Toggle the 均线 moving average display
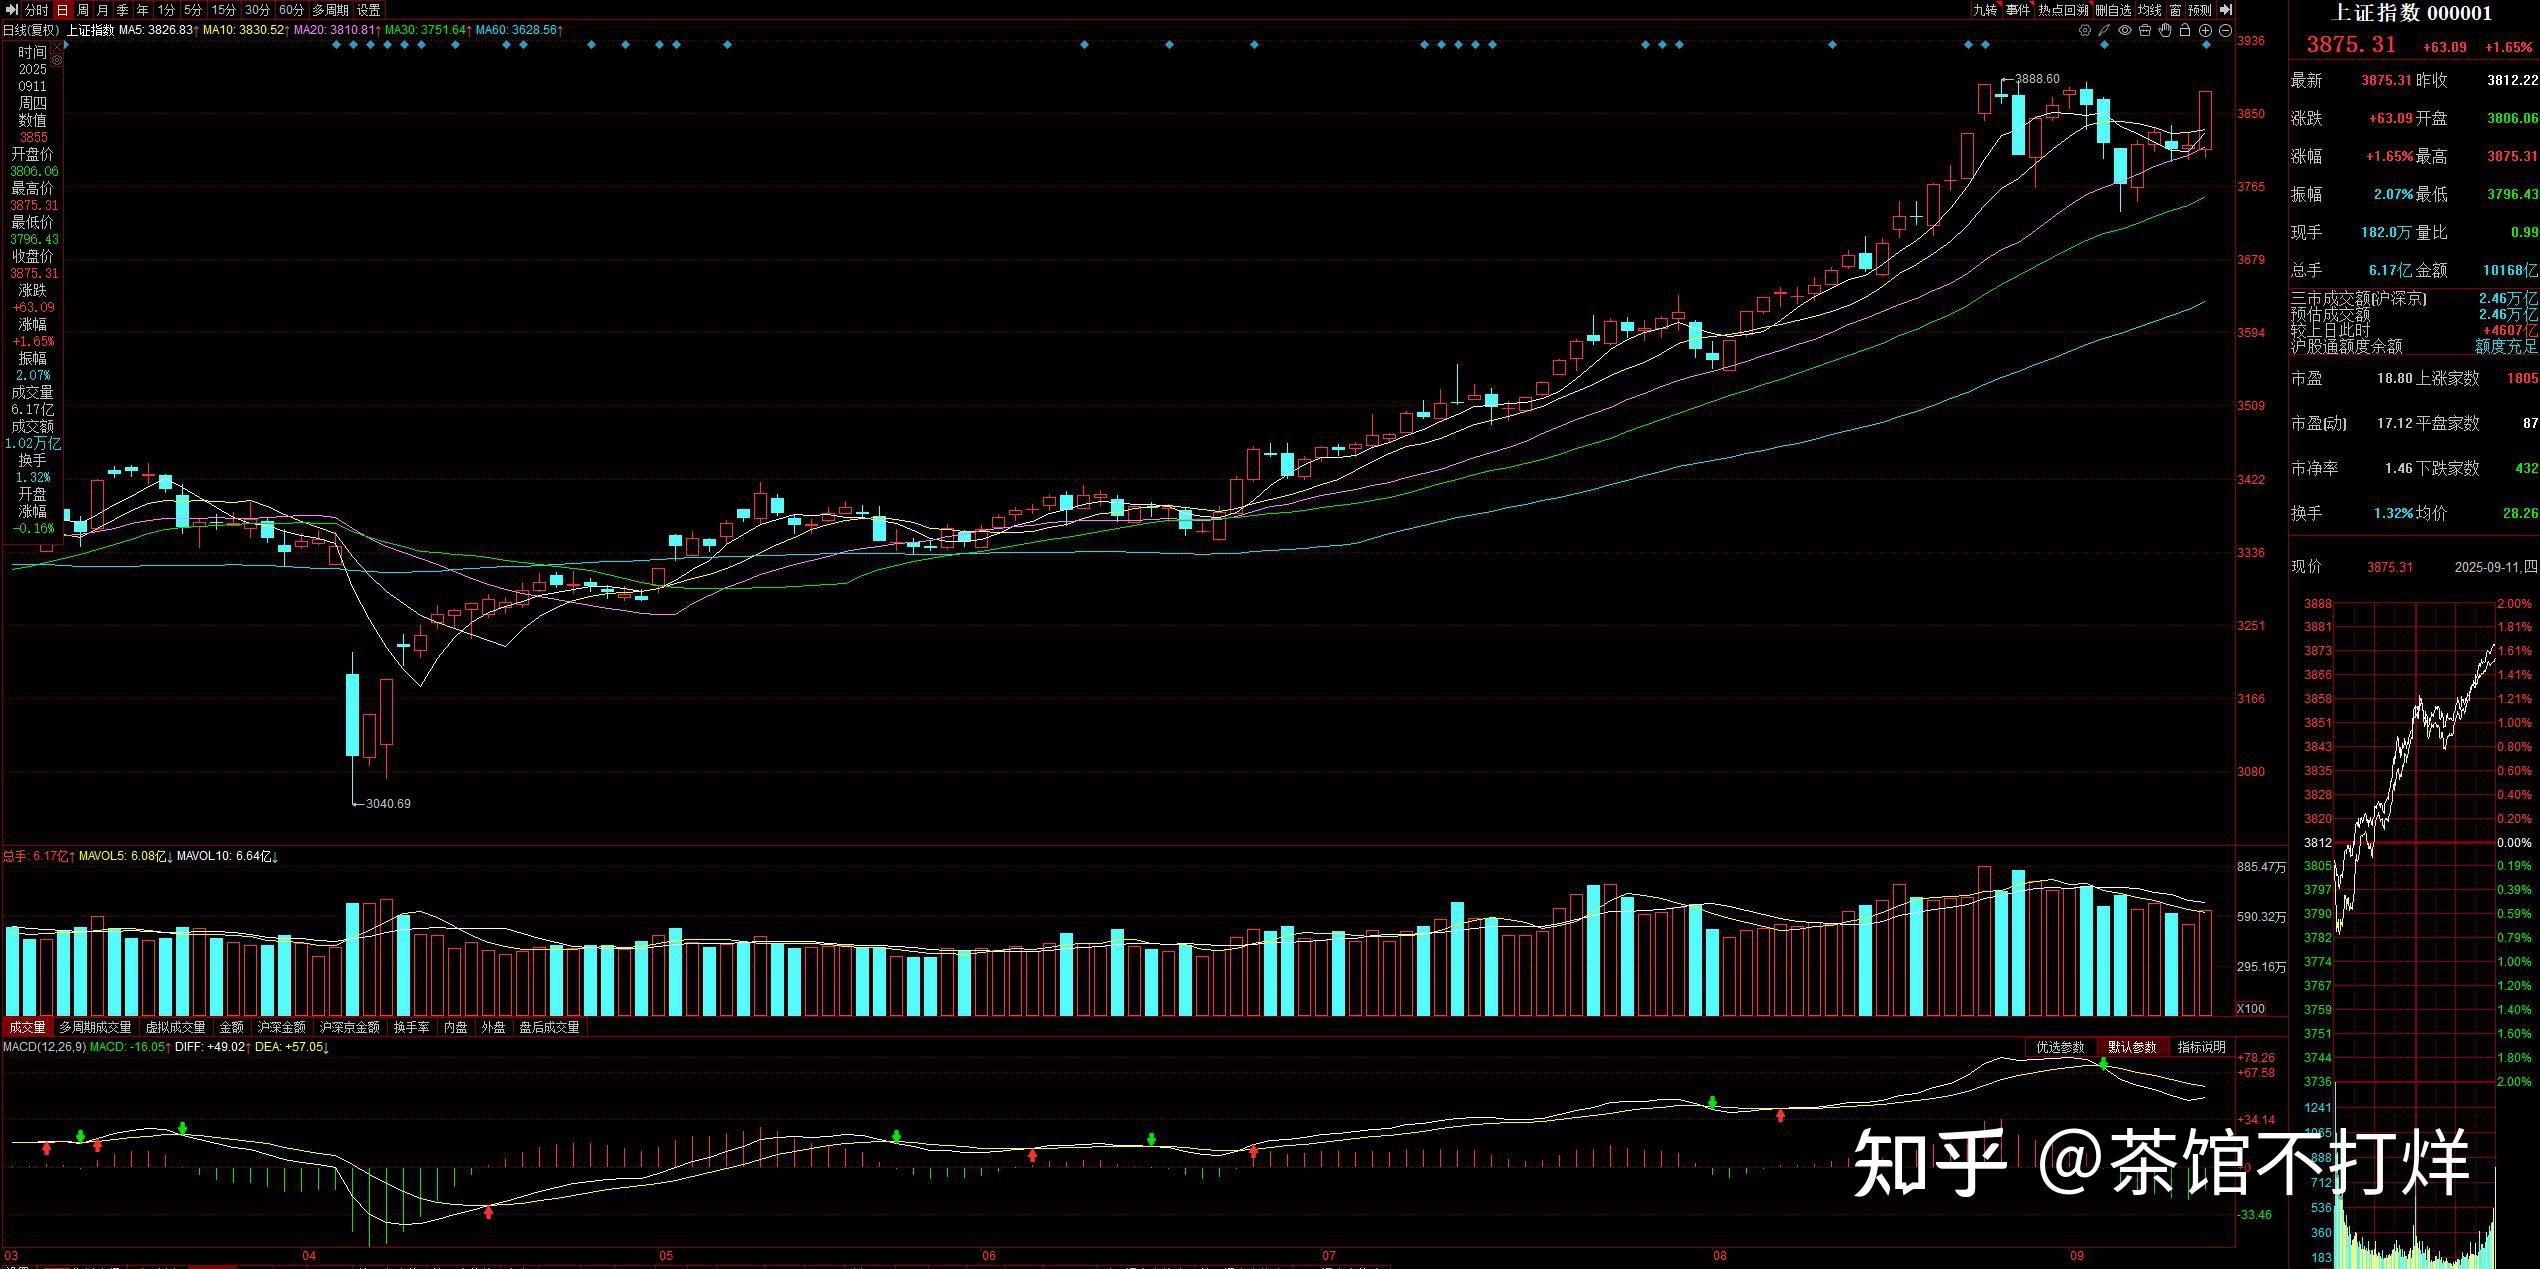This screenshot has width=2540, height=1269. [2149, 10]
